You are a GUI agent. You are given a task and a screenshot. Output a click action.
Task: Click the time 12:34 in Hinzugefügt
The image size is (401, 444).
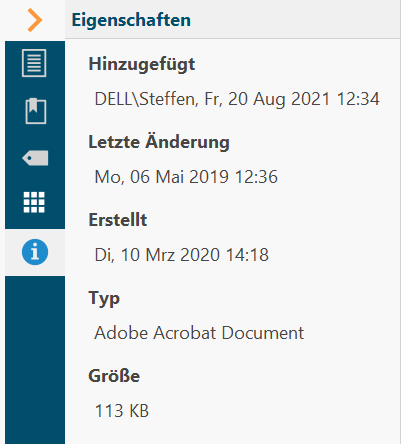pyautogui.click(x=358, y=99)
